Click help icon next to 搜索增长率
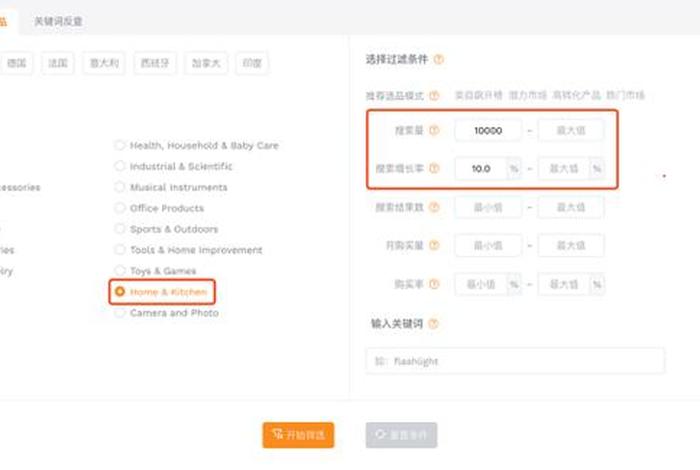Image resolution: width=700 pixels, height=470 pixels. (434, 169)
